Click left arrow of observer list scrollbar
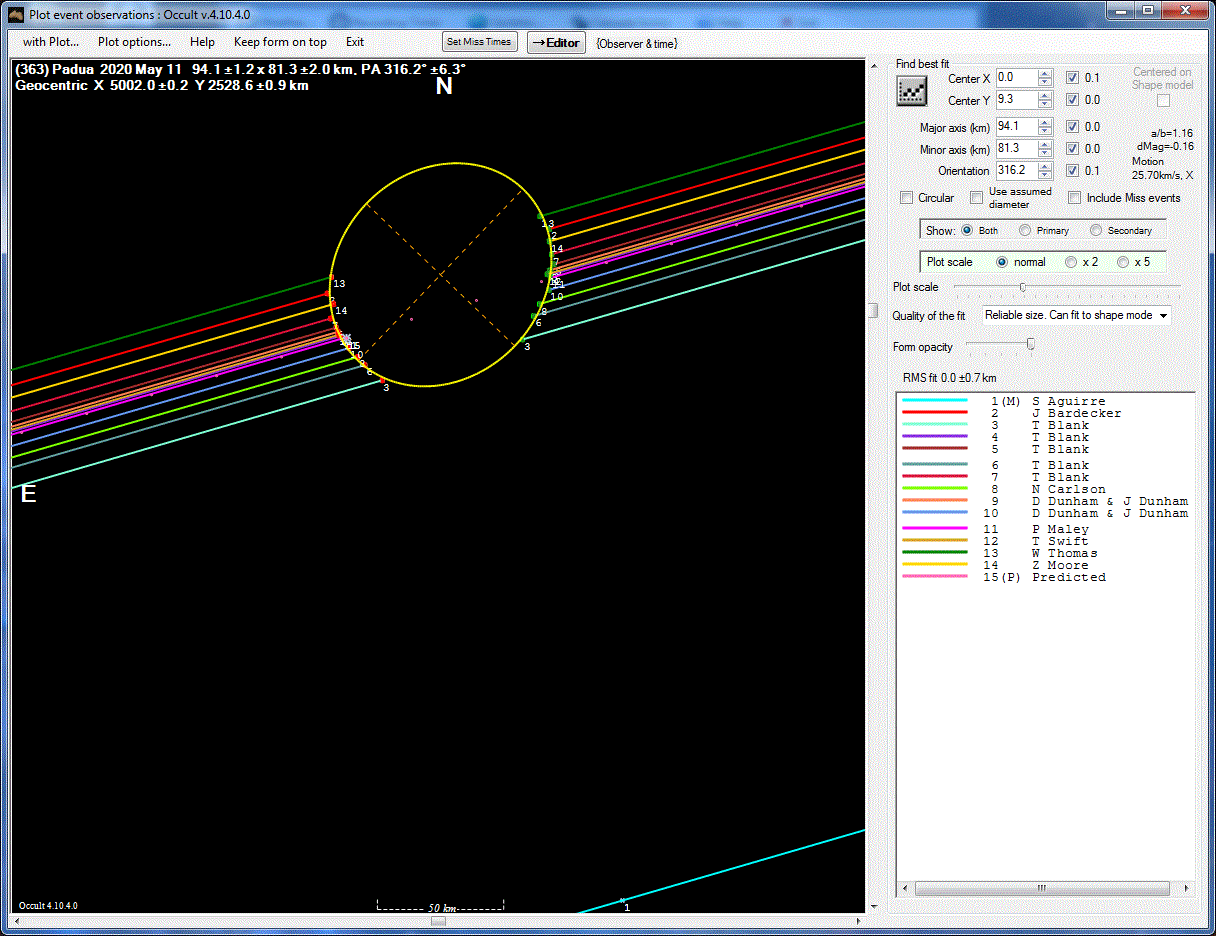The width and height of the screenshot is (1216, 936). [x=906, y=888]
